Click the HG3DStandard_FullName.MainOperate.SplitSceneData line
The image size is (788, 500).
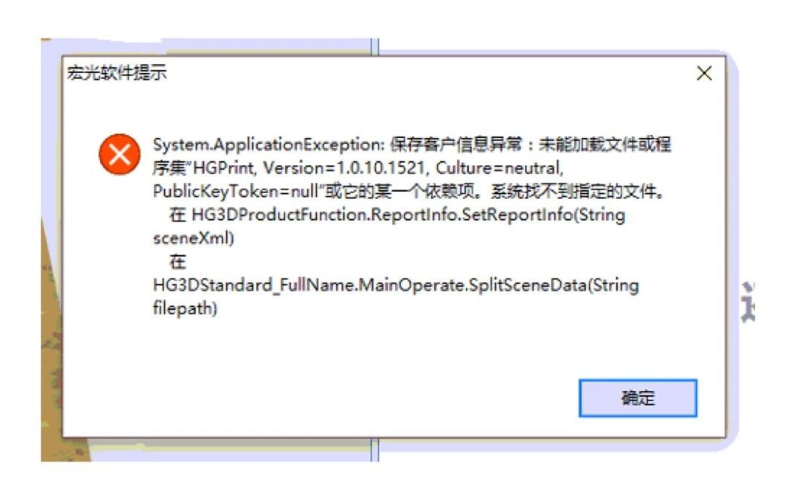point(396,285)
